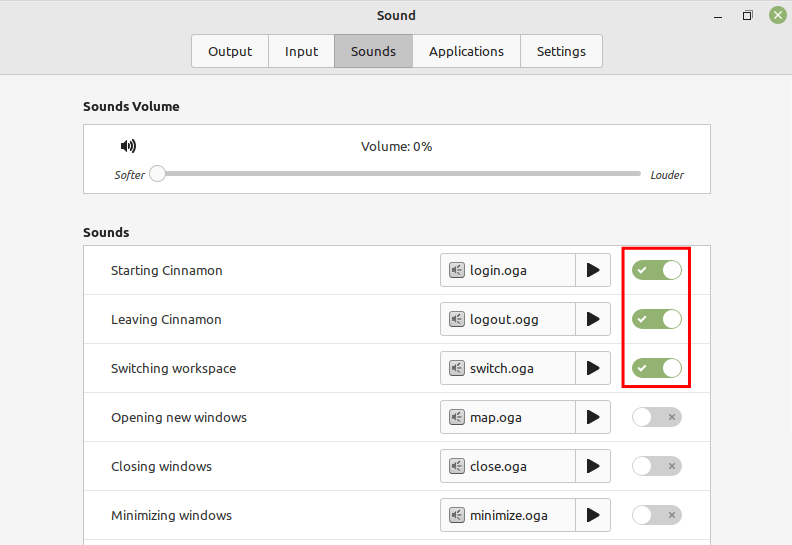This screenshot has height=545, width=792.
Task: Click the audio file icon beside minimize.oga
Action: pyautogui.click(x=457, y=515)
